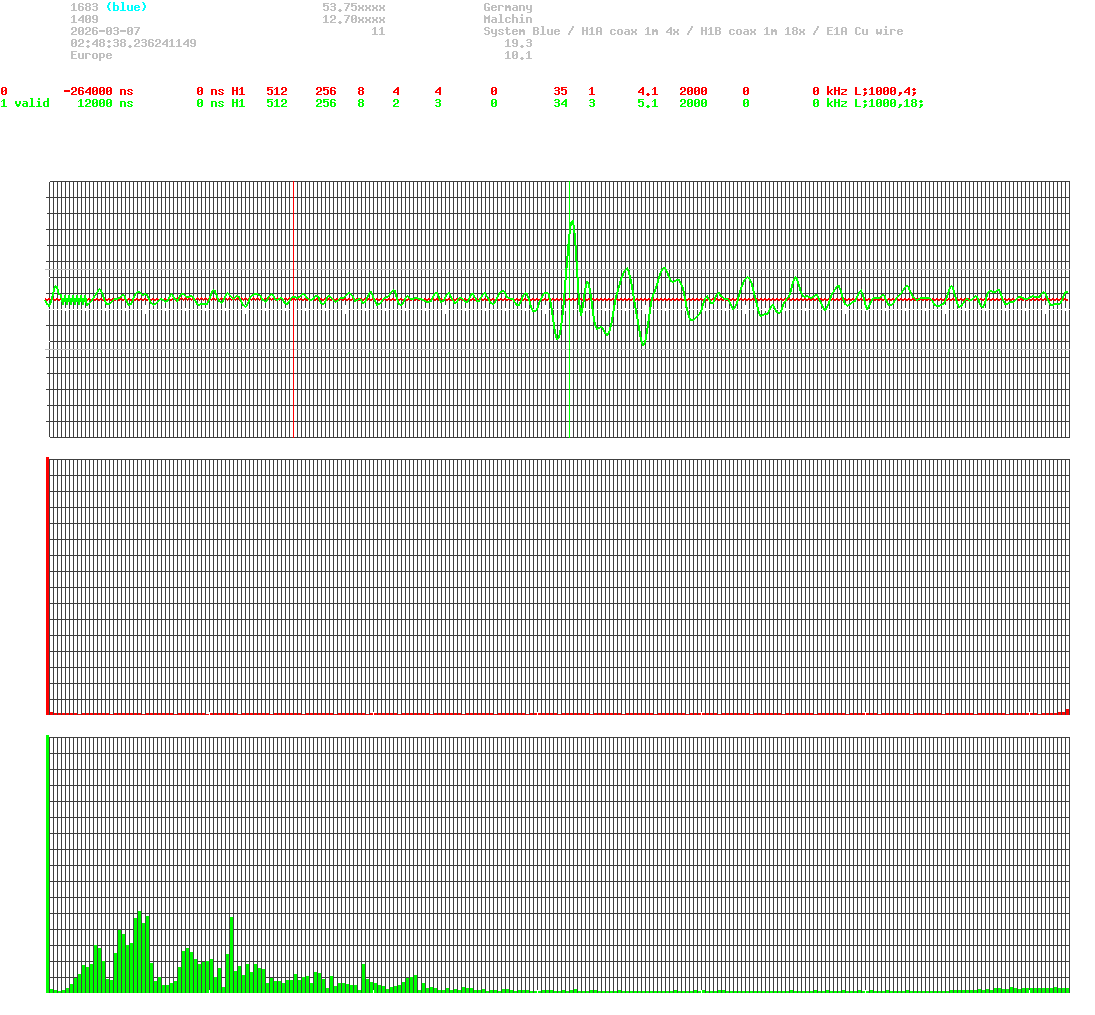Screen dimensions: 1095x1015
Task: Click the Sampling column header
Action: tap(707, 79)
